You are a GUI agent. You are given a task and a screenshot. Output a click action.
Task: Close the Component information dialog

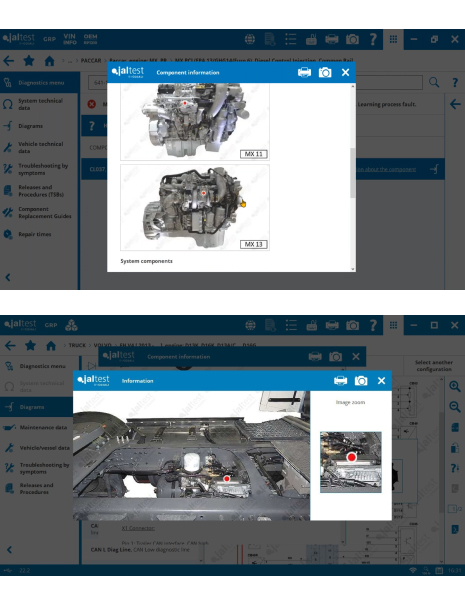click(x=346, y=72)
